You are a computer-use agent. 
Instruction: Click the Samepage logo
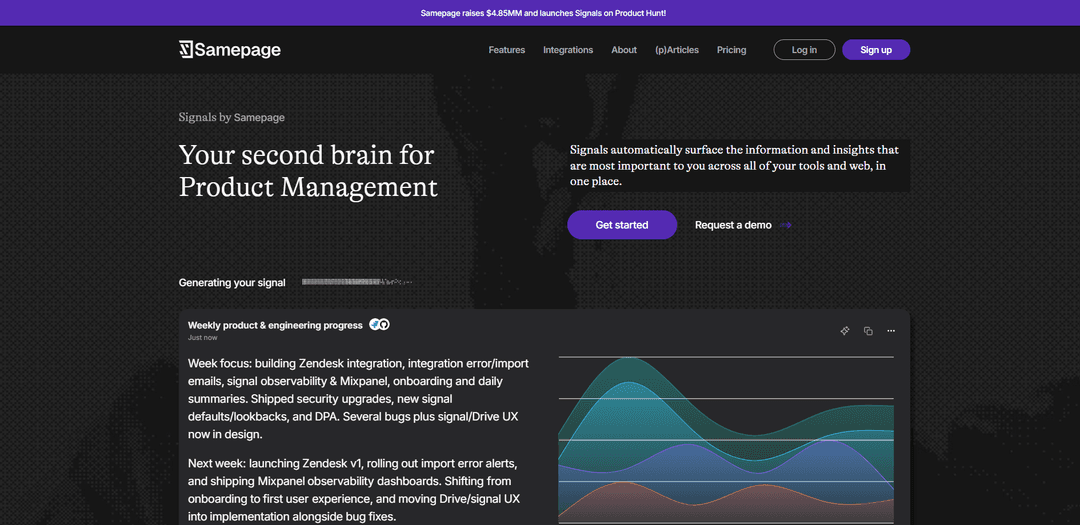point(229,50)
